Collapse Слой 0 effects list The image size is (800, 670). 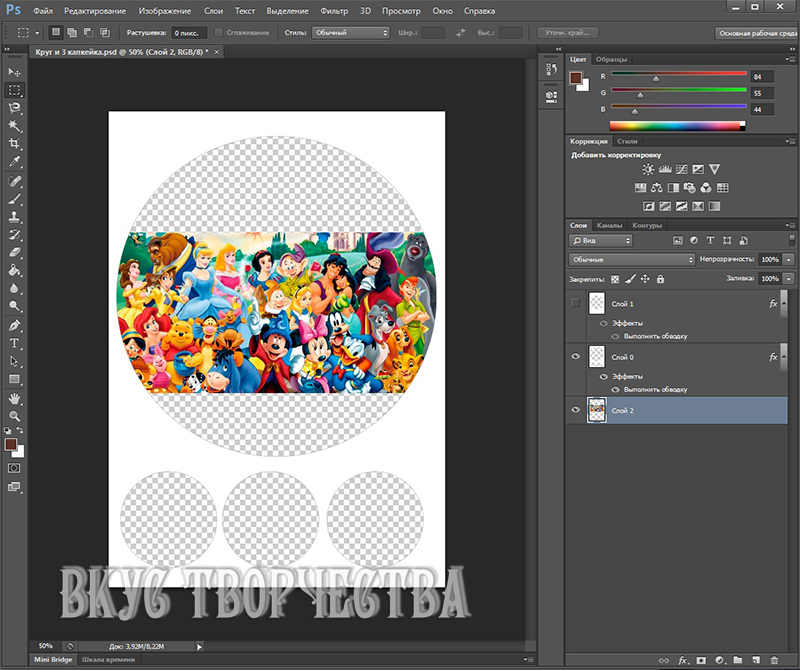point(784,356)
